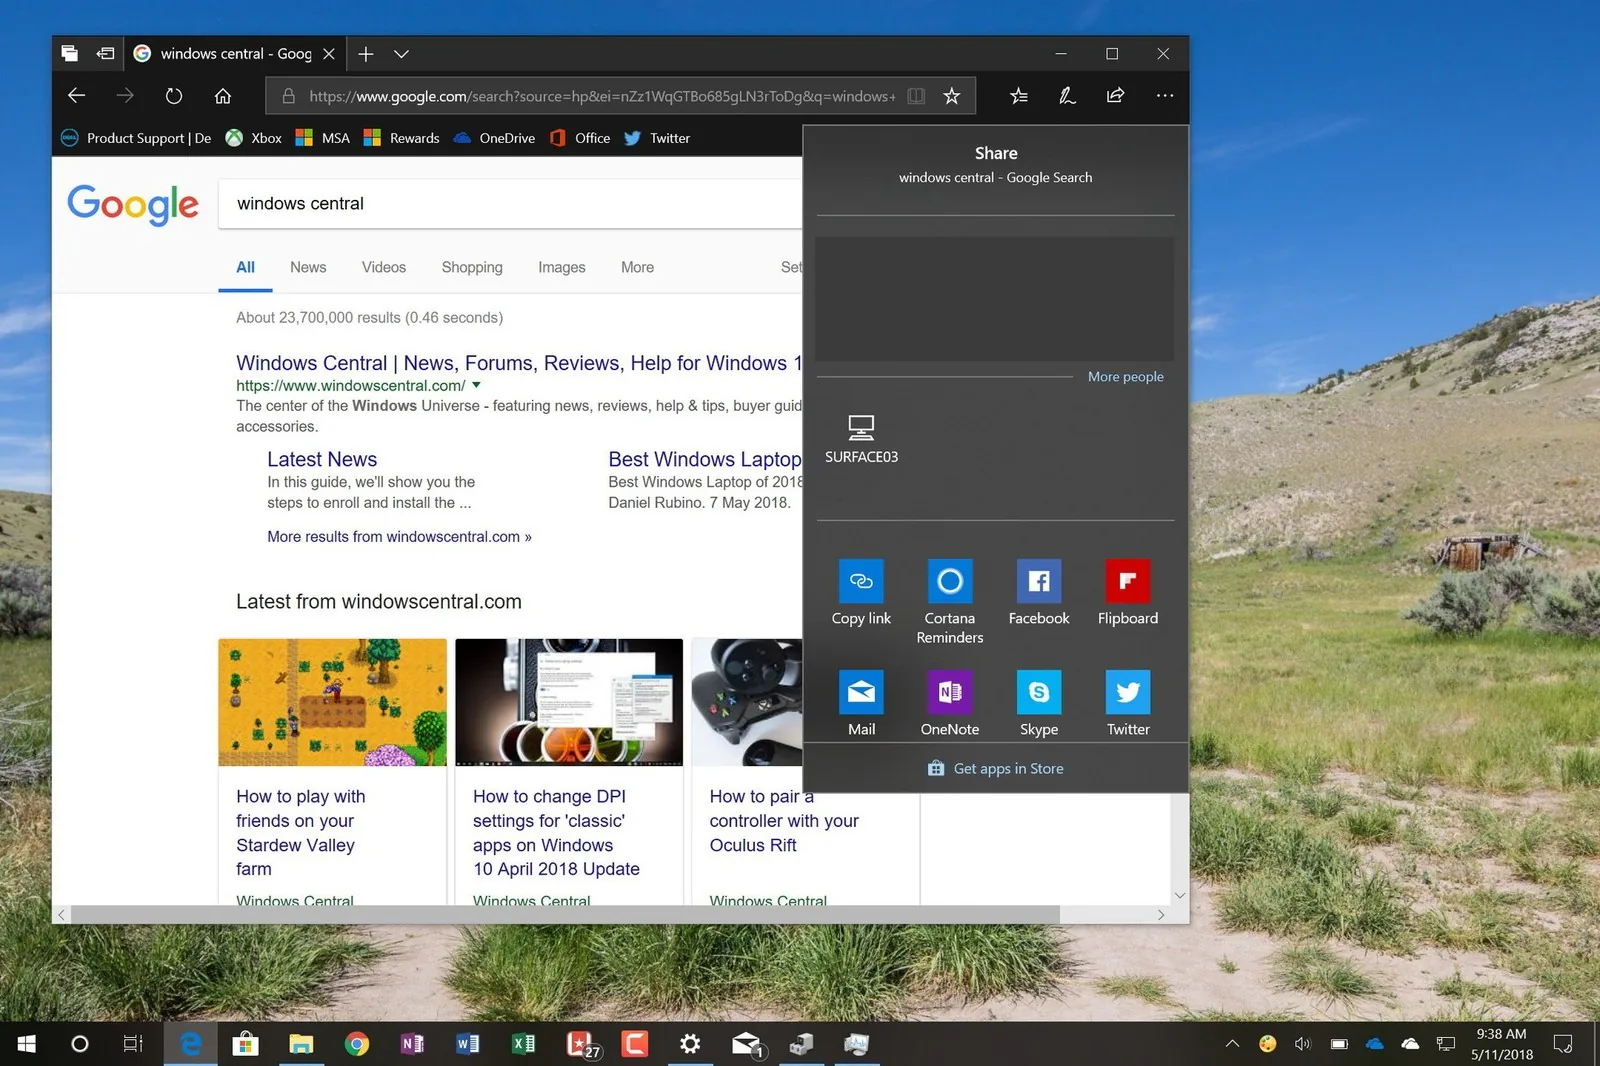Select the All results tab

click(245, 267)
